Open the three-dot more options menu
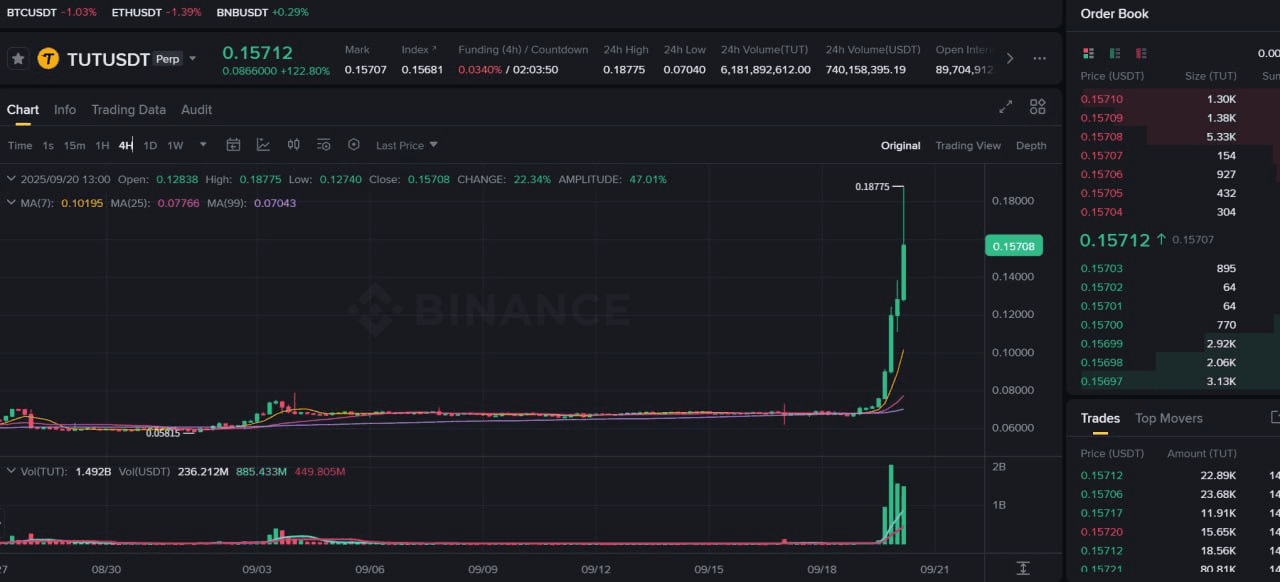Viewport: 1280px width, 582px height. [x=1040, y=59]
